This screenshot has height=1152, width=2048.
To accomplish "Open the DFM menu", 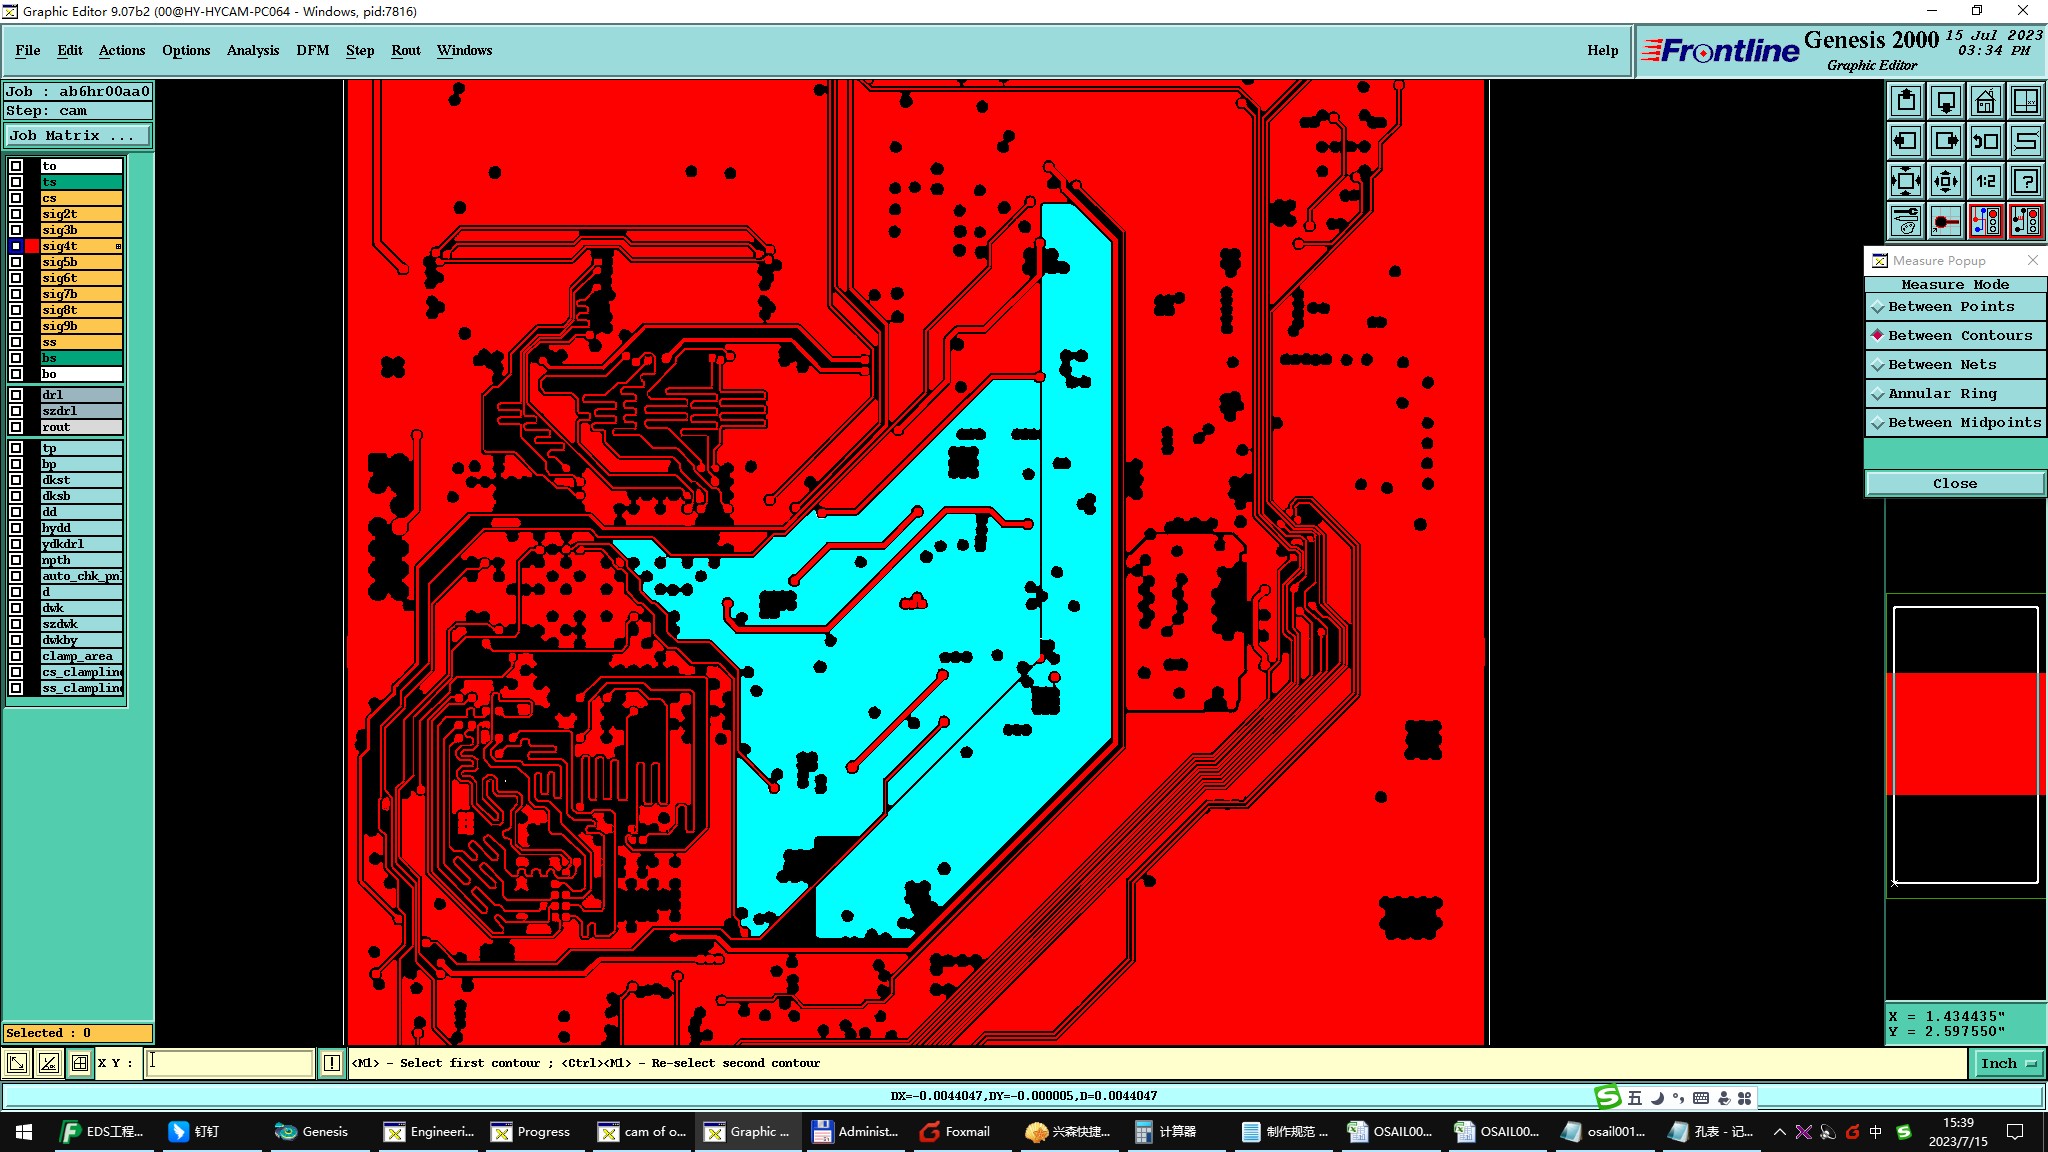I will pyautogui.click(x=312, y=50).
